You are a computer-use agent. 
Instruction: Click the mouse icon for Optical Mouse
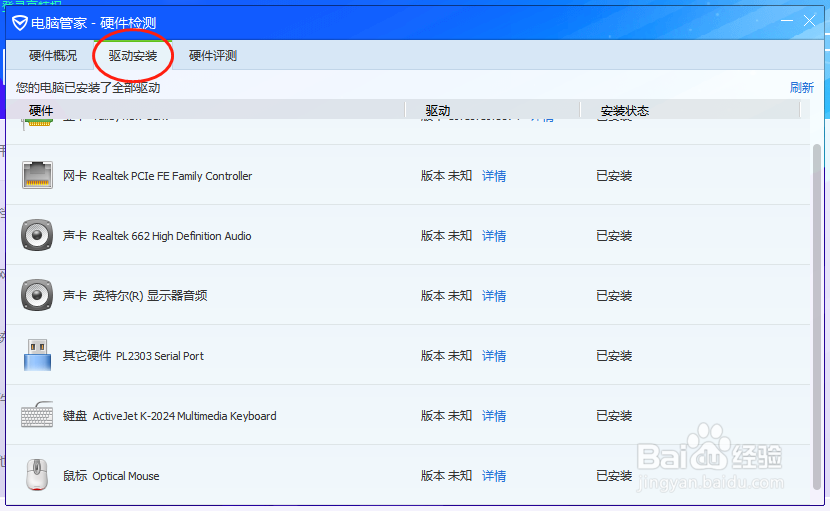37,475
